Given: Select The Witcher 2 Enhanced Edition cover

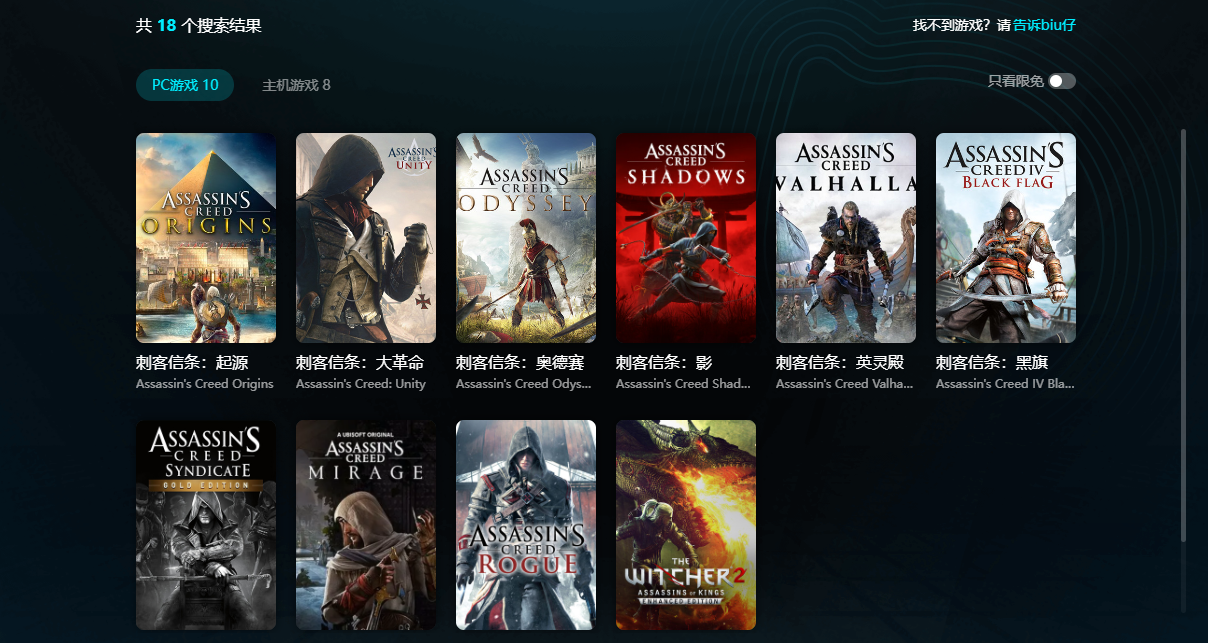Looking at the screenshot, I should pyautogui.click(x=685, y=525).
